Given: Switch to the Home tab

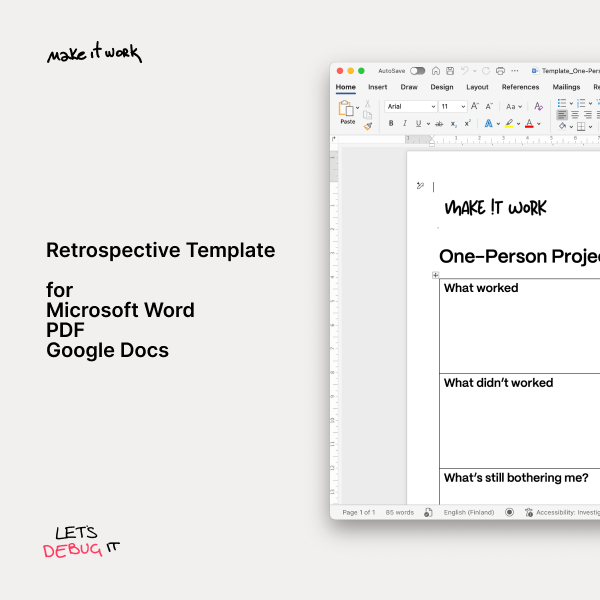Looking at the screenshot, I should tap(346, 87).
